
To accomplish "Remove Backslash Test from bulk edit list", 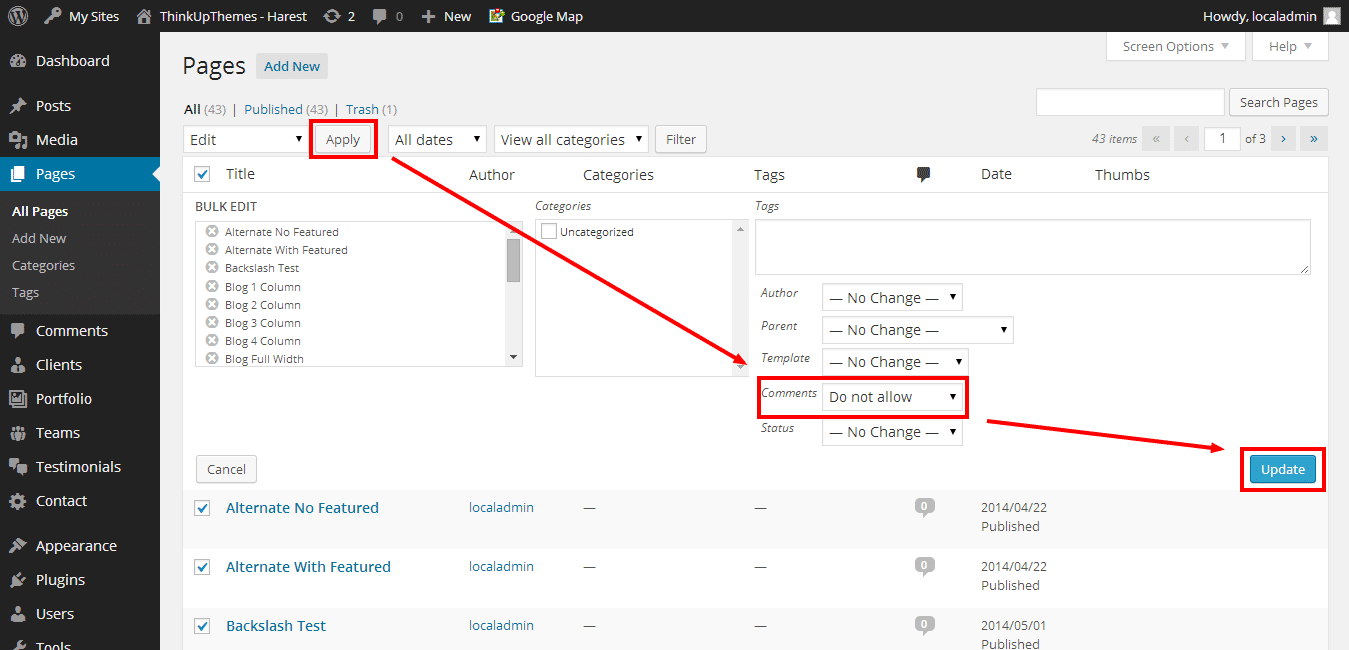I will coord(212,268).
